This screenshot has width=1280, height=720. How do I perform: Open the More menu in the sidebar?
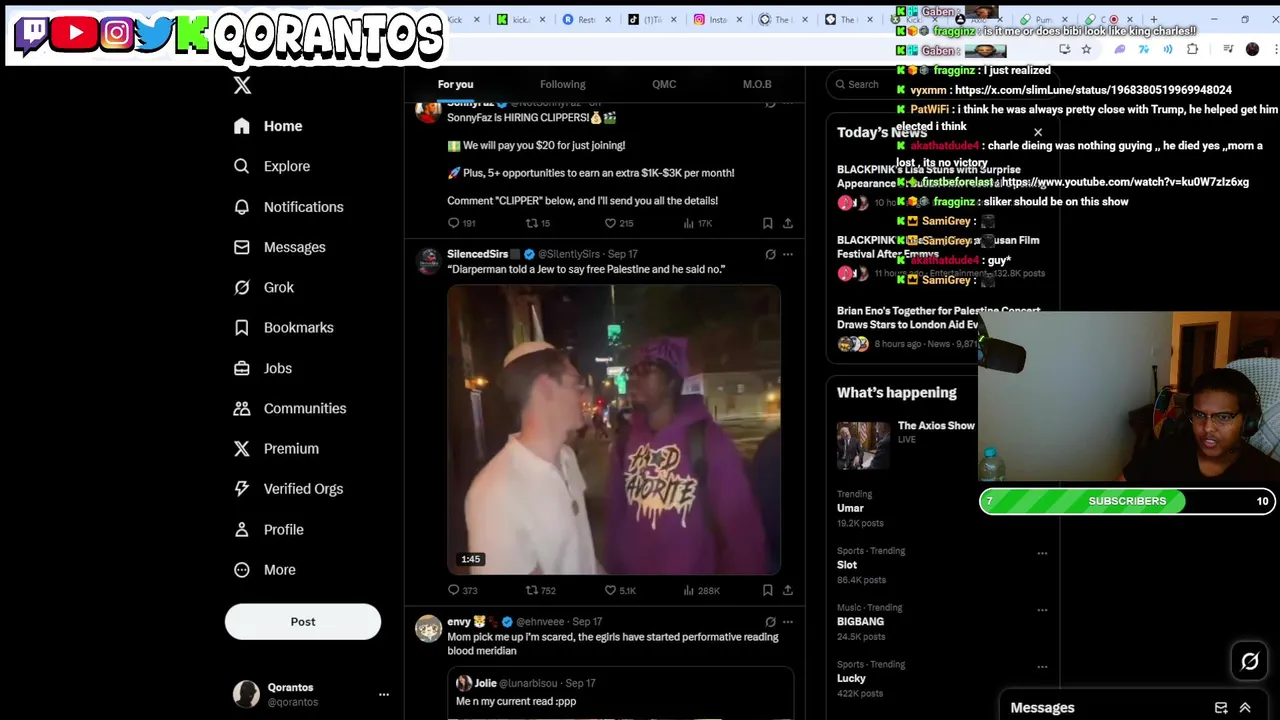[264, 570]
